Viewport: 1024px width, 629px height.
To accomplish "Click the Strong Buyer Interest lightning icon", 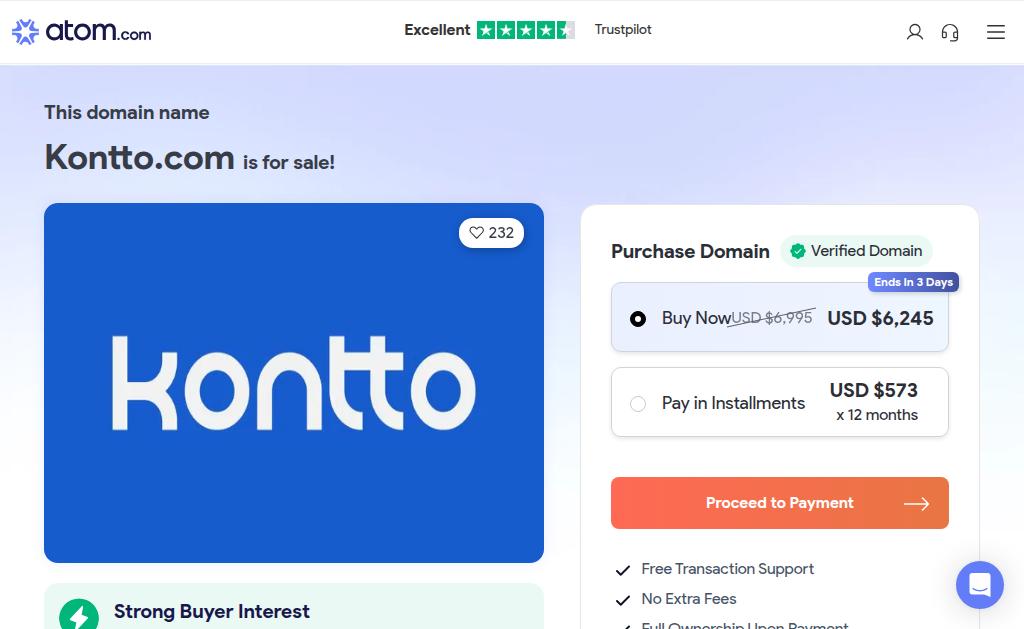I will tap(79, 614).
